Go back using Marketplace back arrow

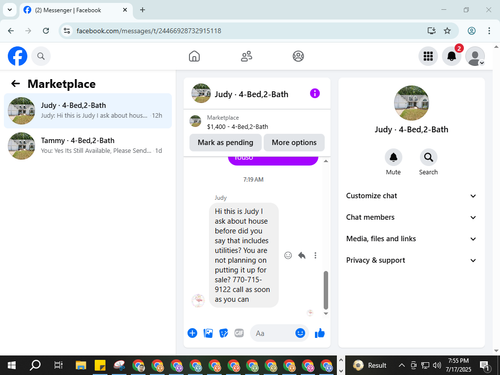coord(16,83)
